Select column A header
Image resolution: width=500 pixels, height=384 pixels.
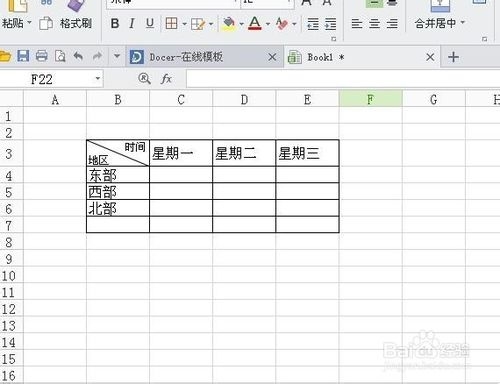[55, 99]
